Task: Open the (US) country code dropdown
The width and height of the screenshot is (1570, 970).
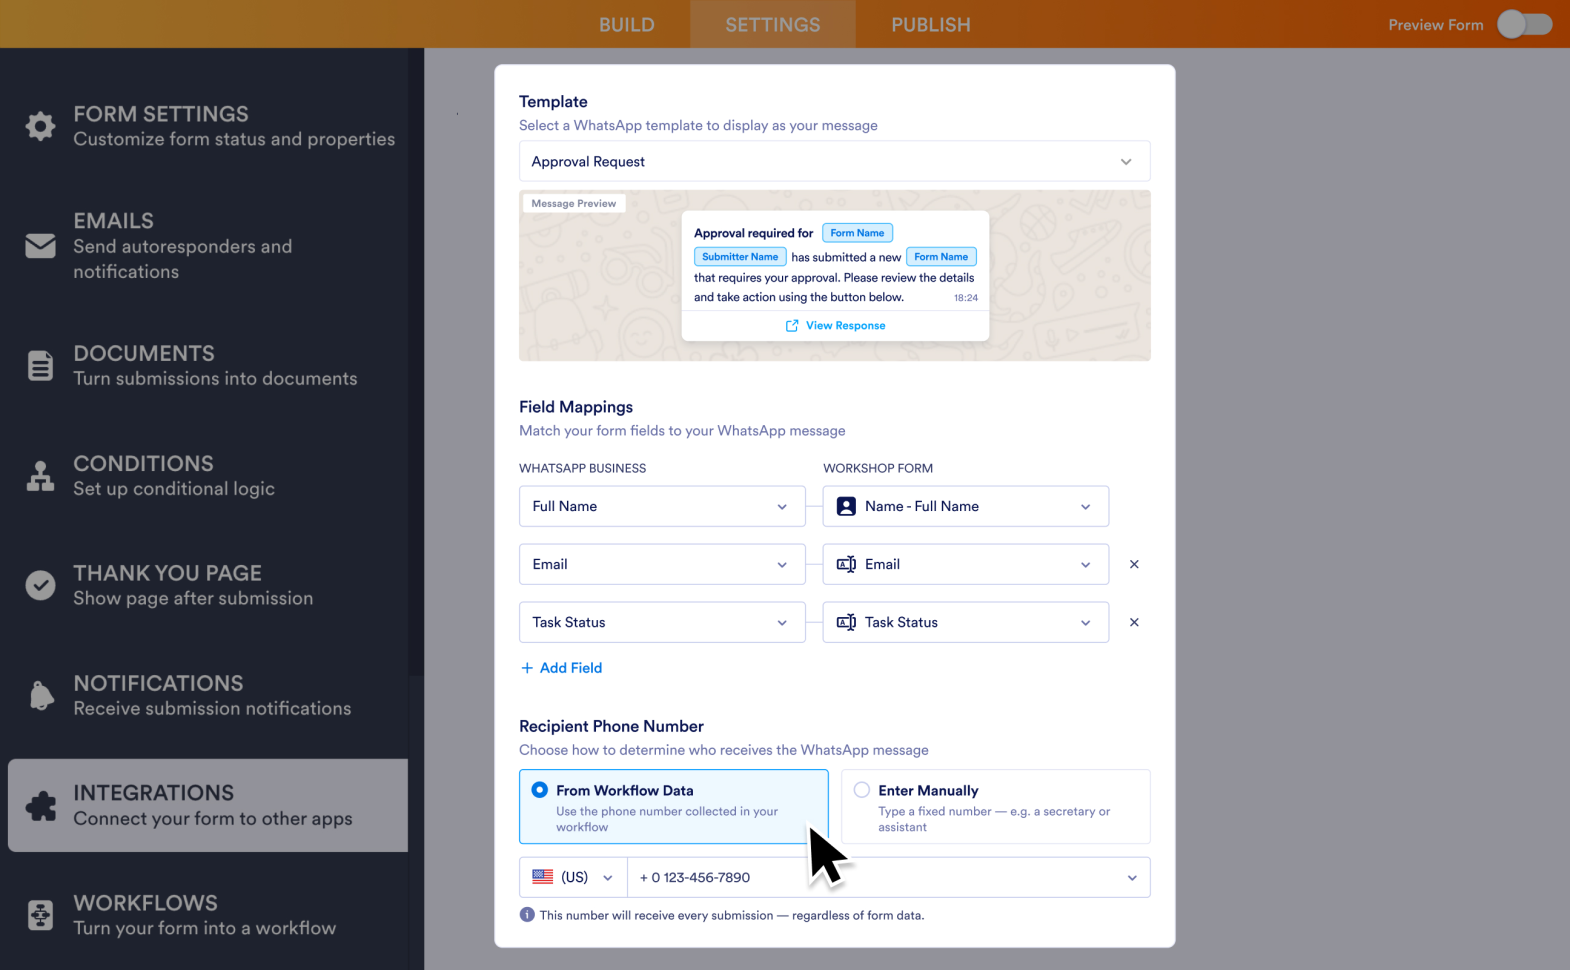Action: (x=573, y=877)
